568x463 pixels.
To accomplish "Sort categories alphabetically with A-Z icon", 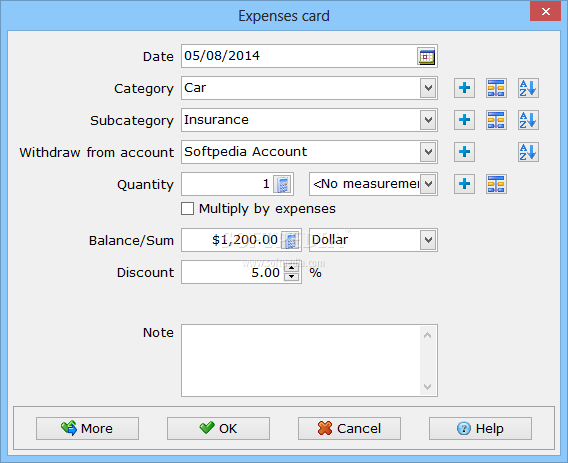I will [528, 88].
